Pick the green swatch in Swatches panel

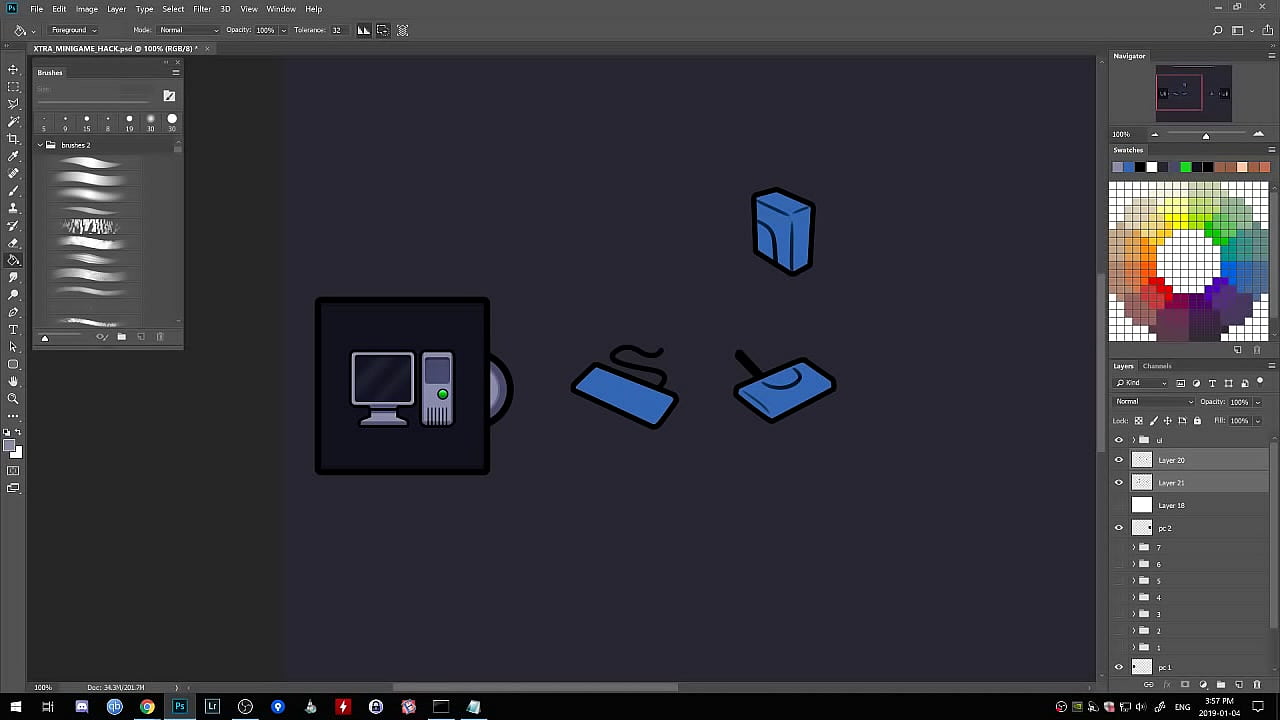coord(1186,167)
